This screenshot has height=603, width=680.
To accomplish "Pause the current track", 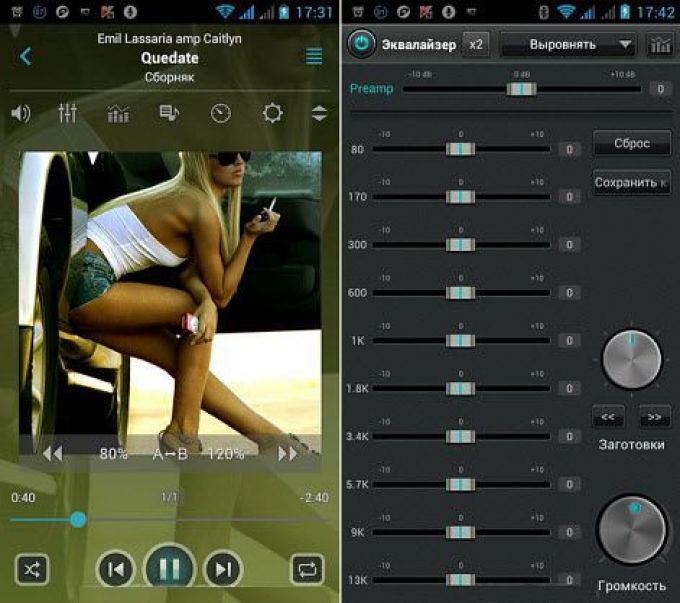I will pos(169,569).
